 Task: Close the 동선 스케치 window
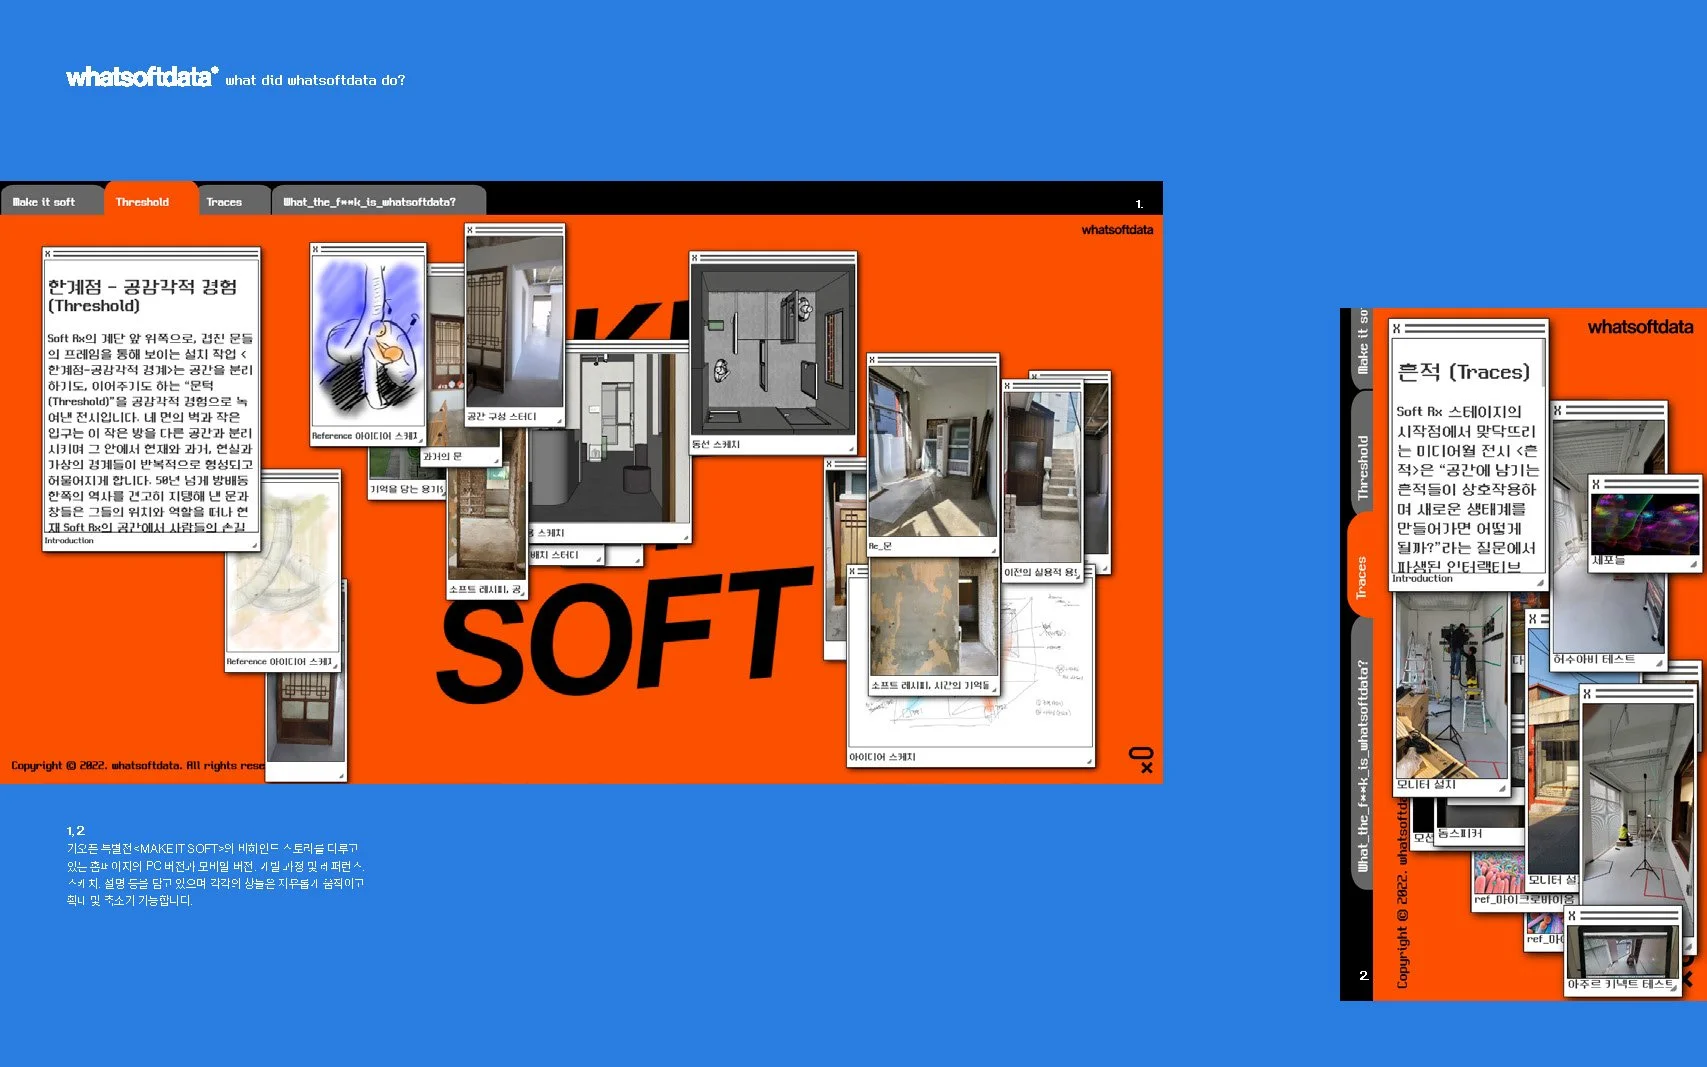[x=695, y=258]
